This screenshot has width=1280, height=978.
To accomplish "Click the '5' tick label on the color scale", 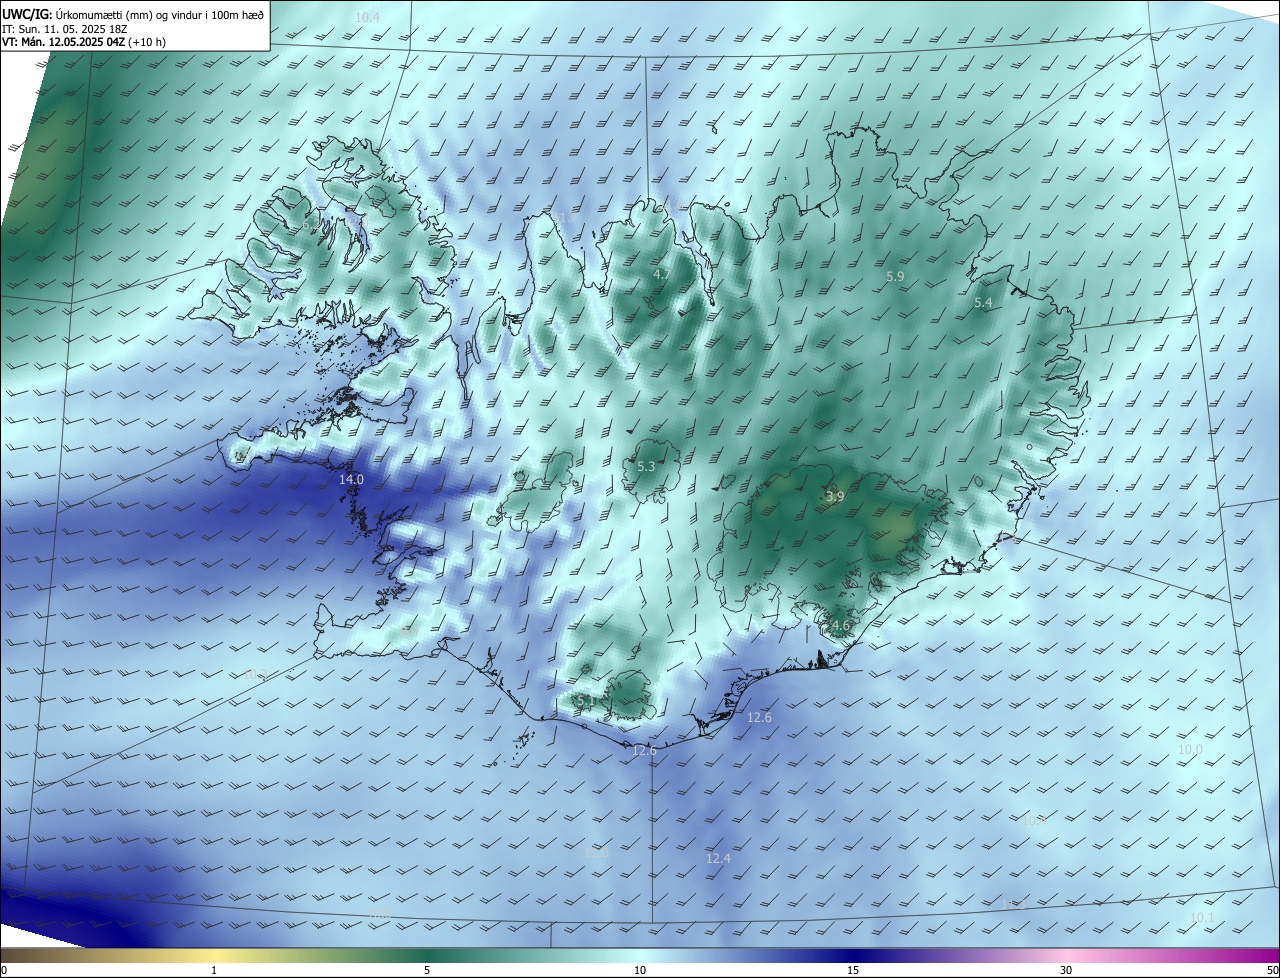I will click(x=427, y=970).
